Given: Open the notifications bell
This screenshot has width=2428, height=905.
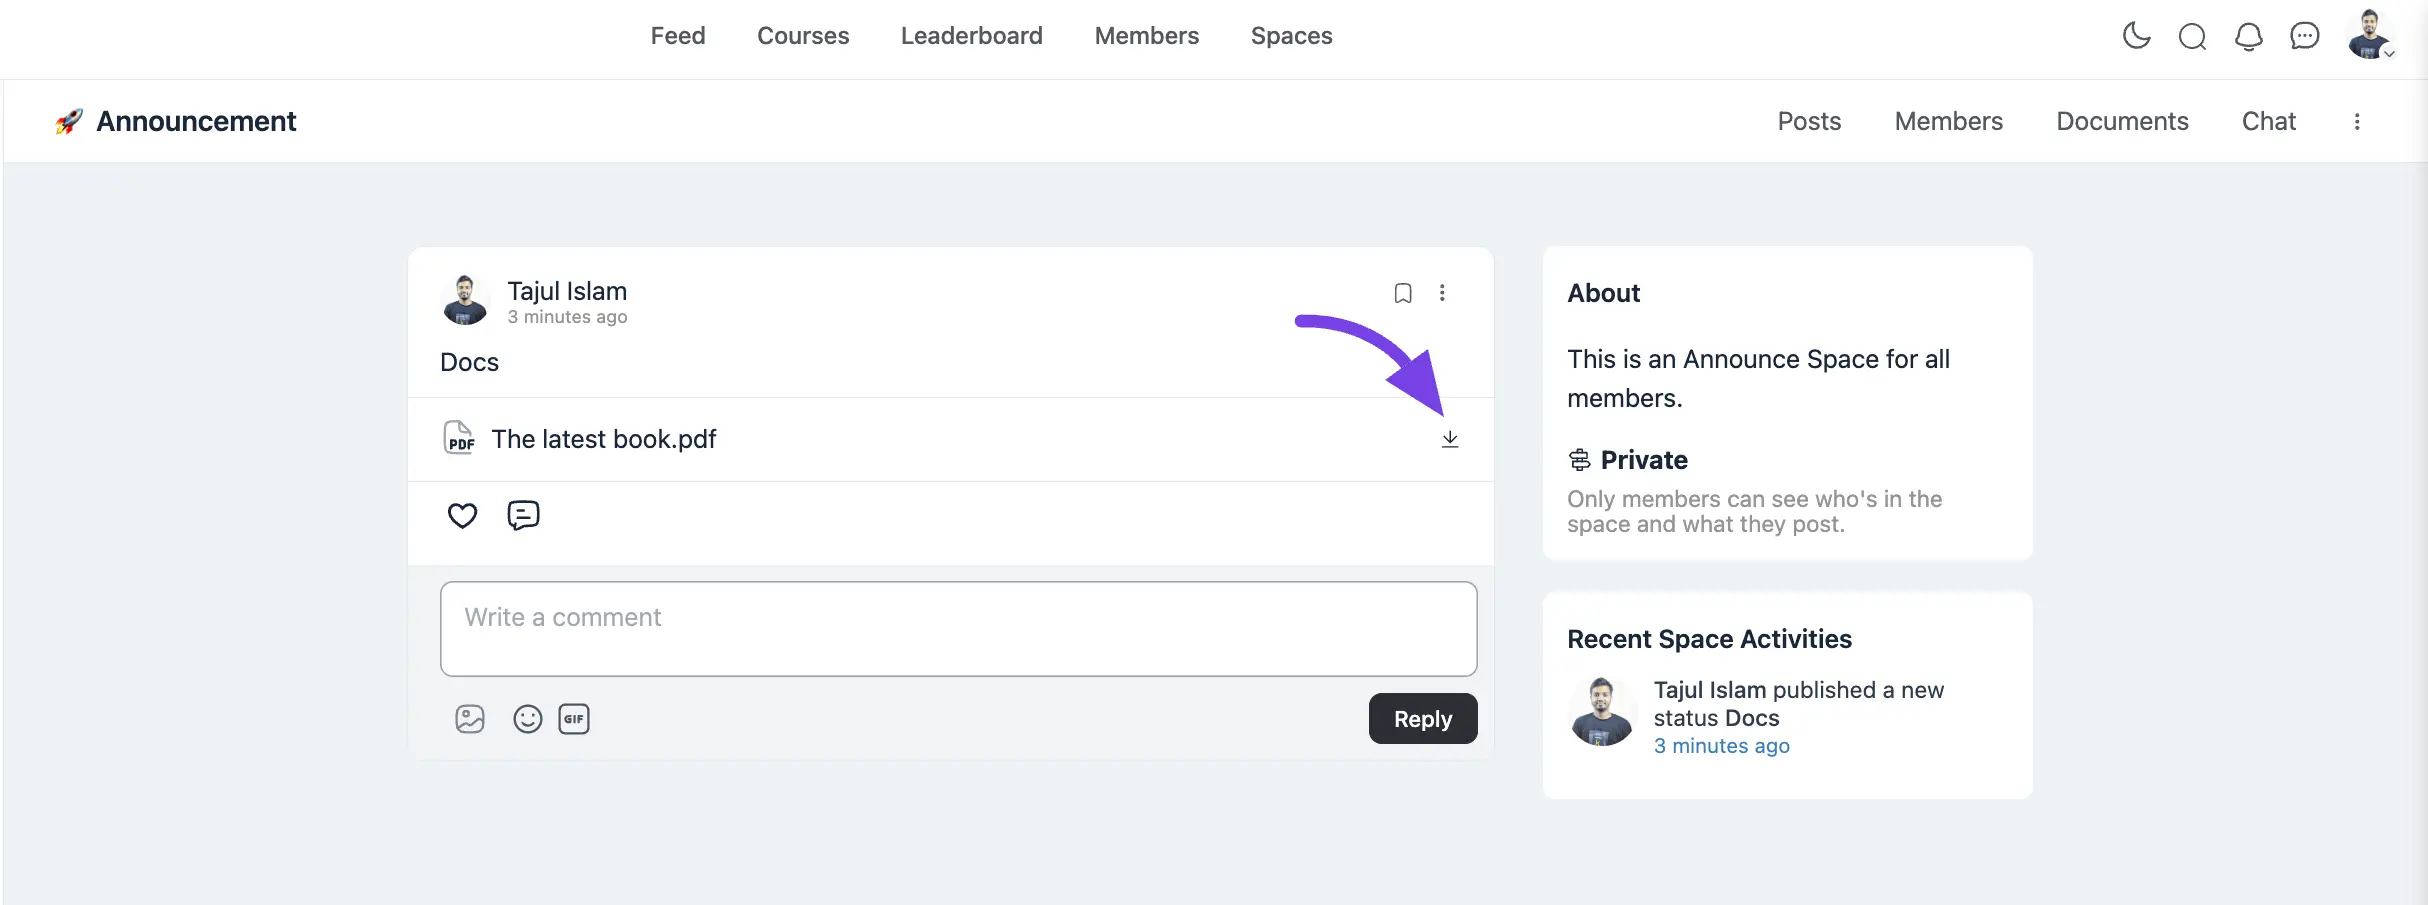Looking at the screenshot, I should [2248, 37].
